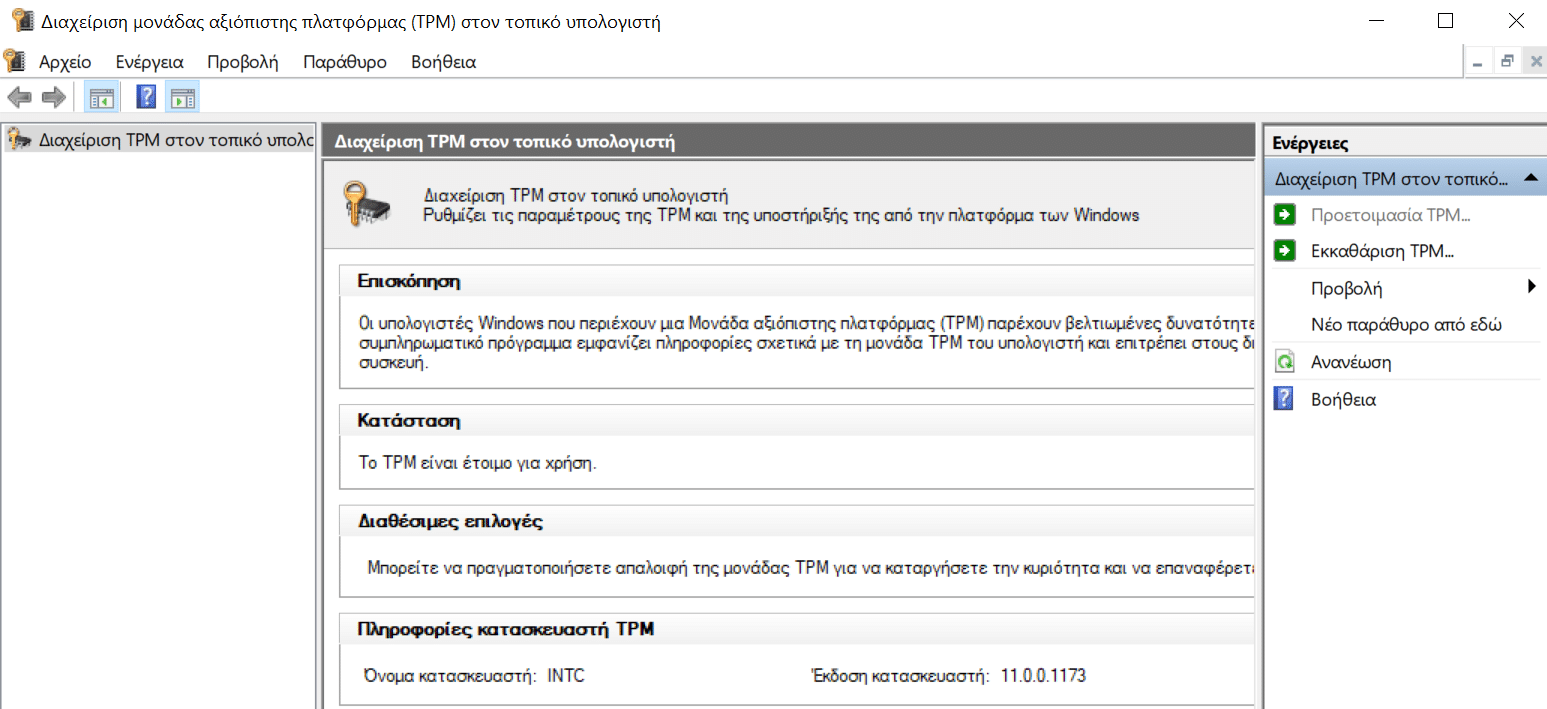Collapse the Διαχείριση TPM actions section arrow
Viewport: 1547px width, 709px height.
[x=1530, y=178]
